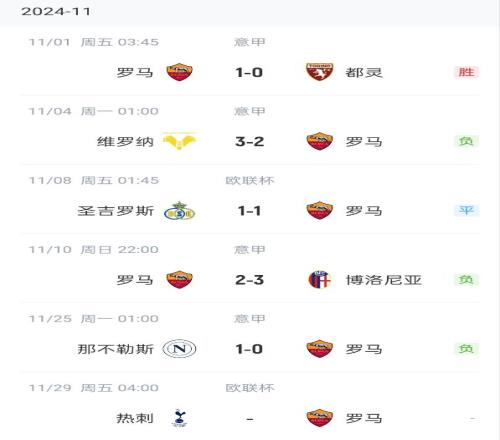Click the red 胜 result badge
This screenshot has width=500, height=440.
tap(466, 72)
